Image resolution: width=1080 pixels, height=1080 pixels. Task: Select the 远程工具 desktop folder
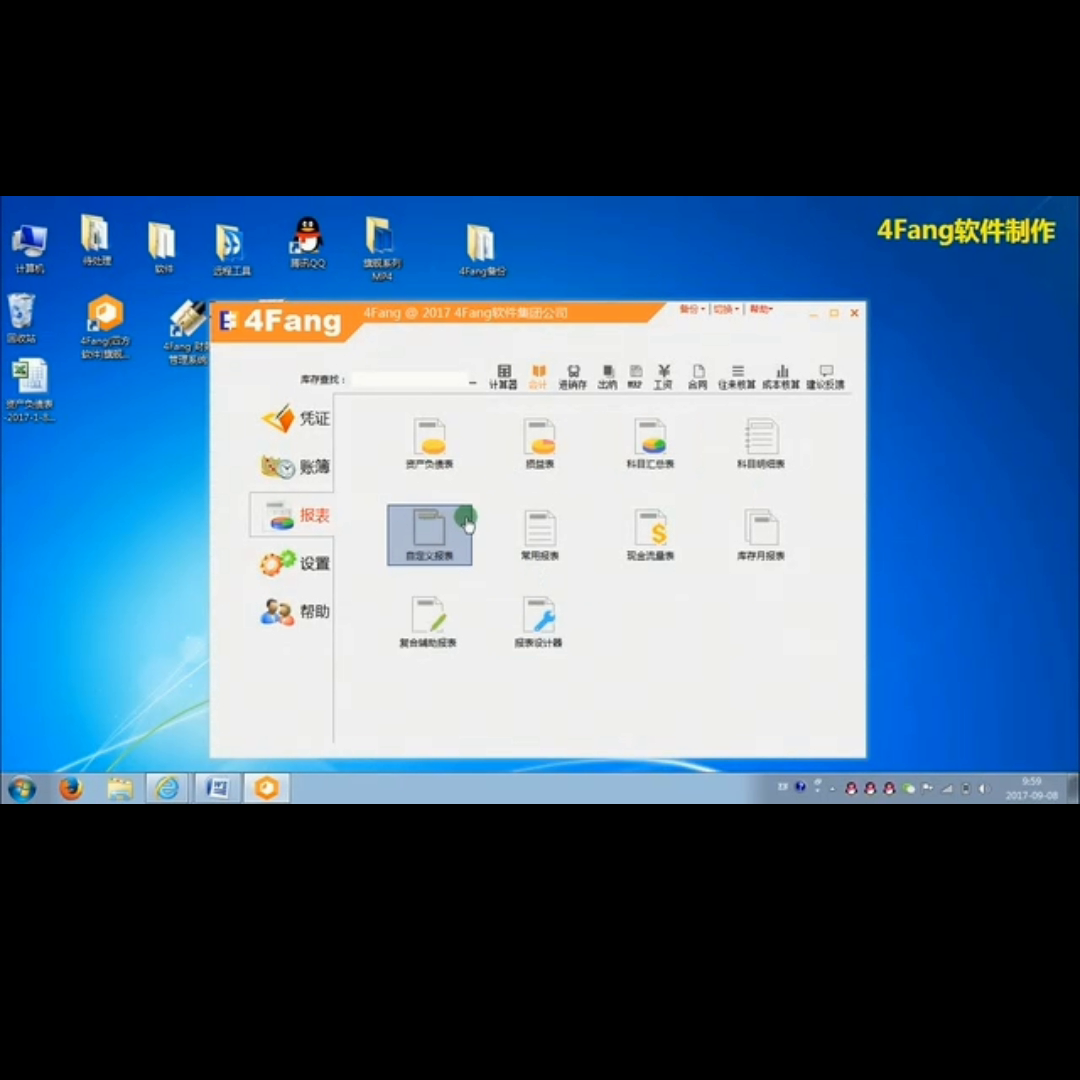coord(231,250)
